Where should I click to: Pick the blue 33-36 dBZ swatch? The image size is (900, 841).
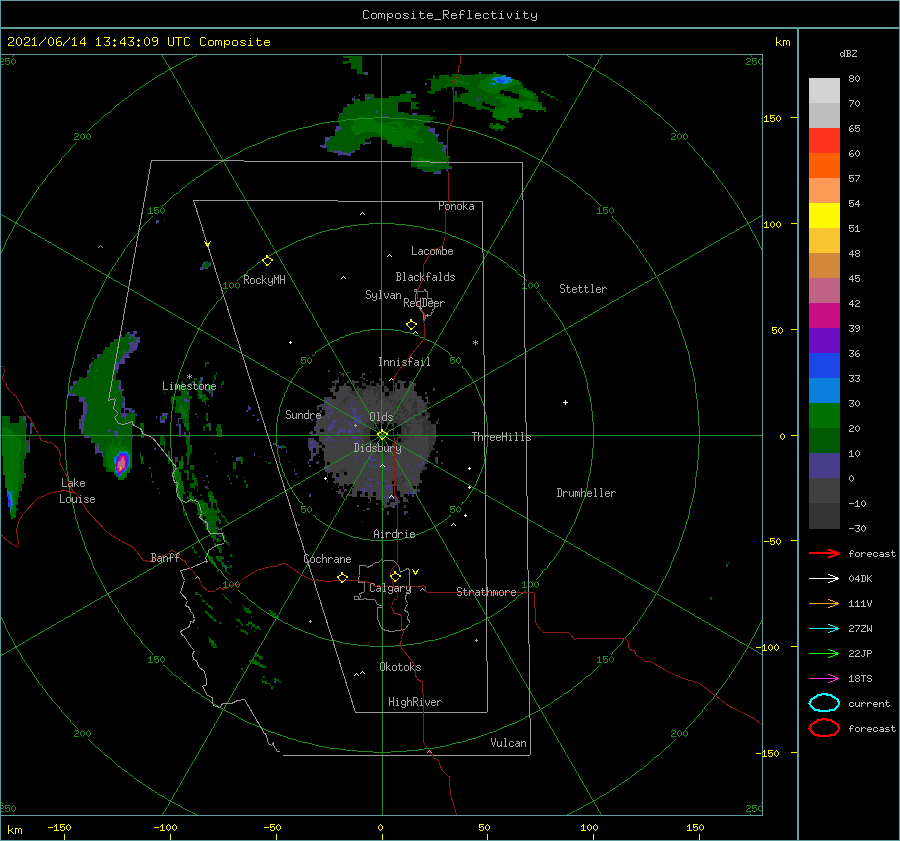[x=824, y=366]
